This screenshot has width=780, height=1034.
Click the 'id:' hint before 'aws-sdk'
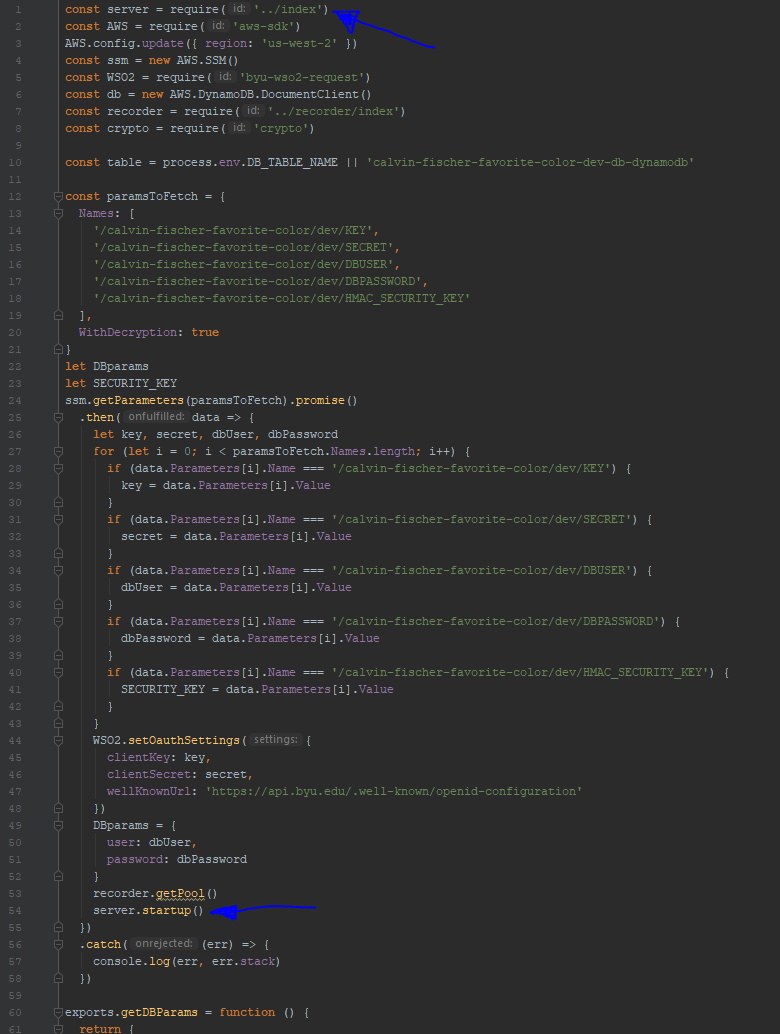(218, 26)
